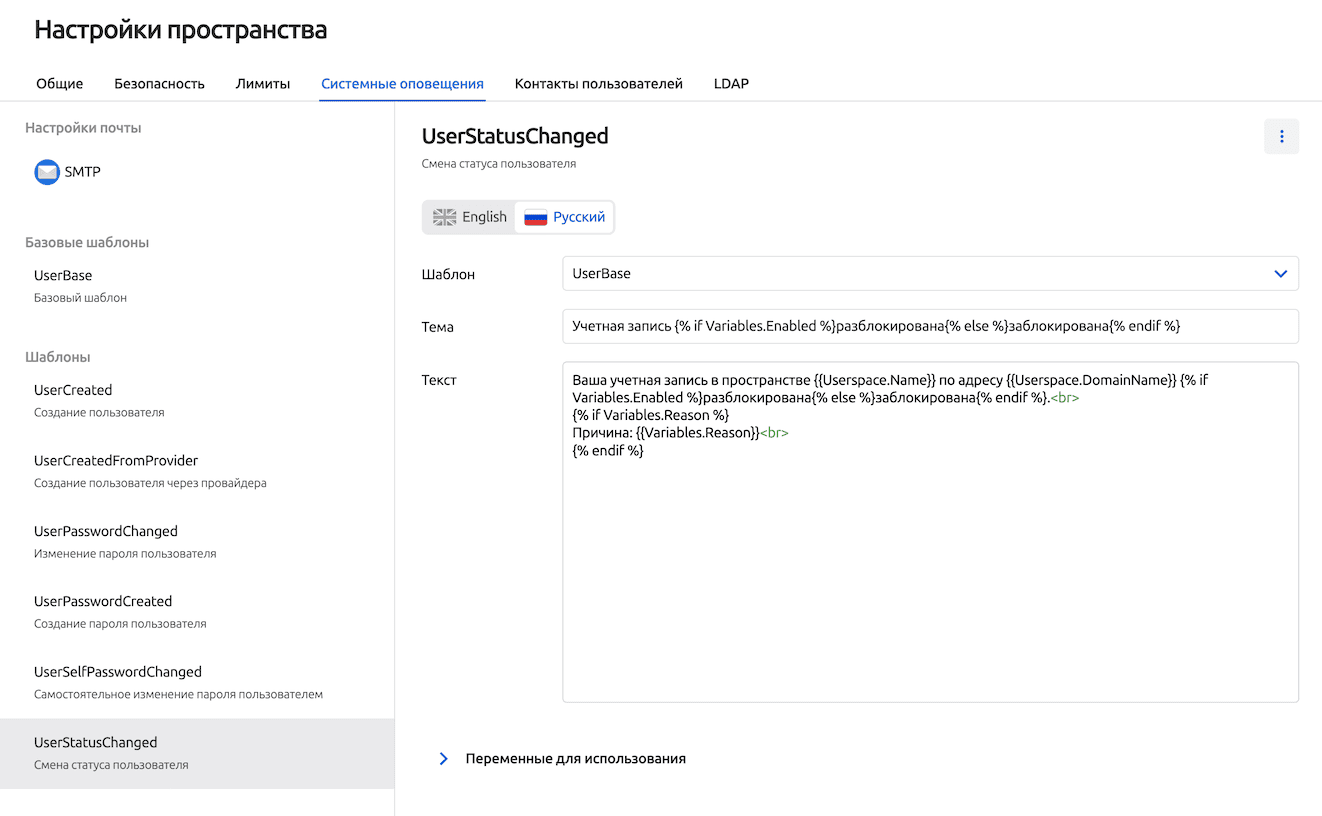This screenshot has height=816, width=1322.
Task: Open the LDAP tab
Action: click(731, 83)
